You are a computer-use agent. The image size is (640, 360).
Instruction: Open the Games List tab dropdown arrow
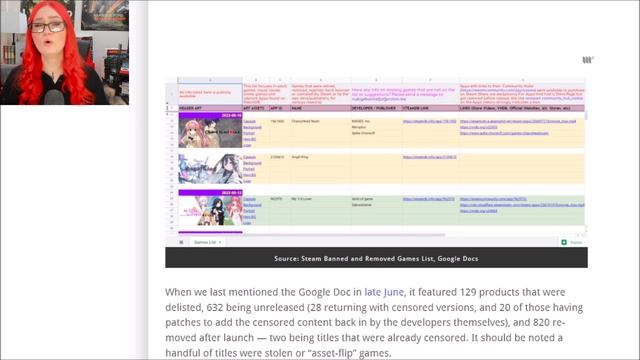click(220, 242)
